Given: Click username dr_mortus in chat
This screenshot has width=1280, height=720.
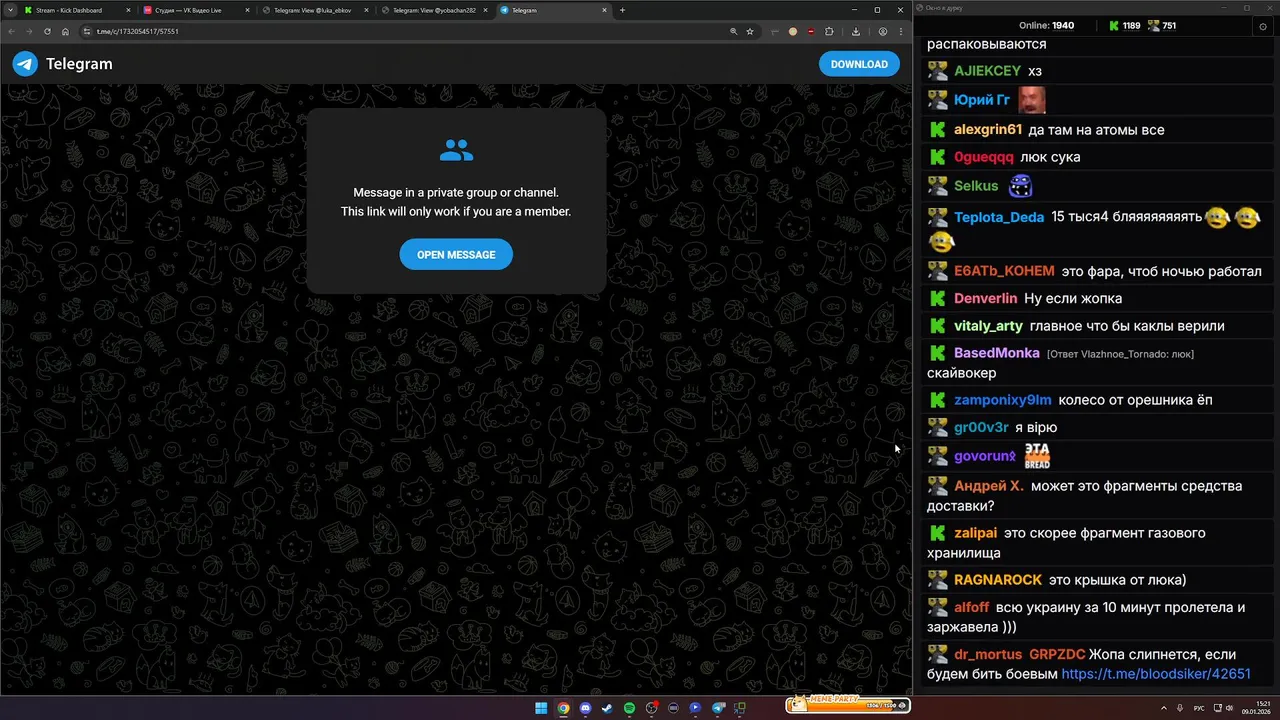Looking at the screenshot, I should 988,655.
